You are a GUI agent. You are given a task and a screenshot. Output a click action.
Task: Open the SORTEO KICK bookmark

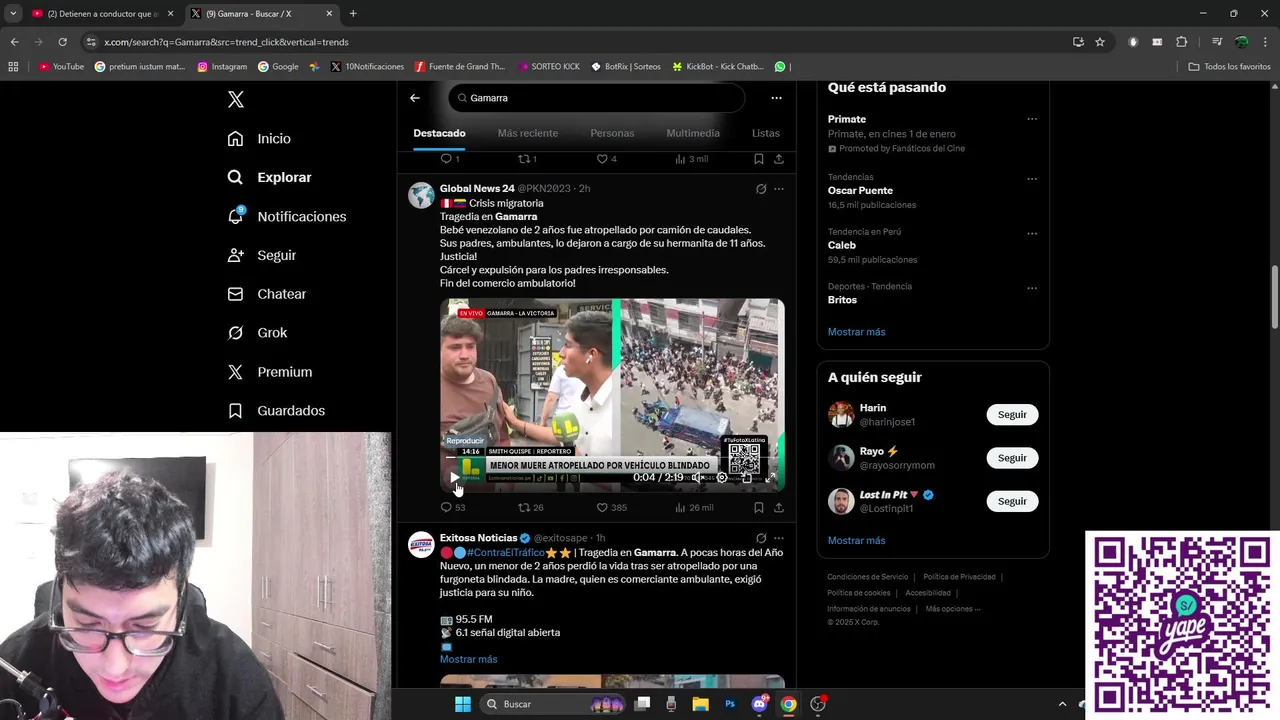tap(549, 67)
